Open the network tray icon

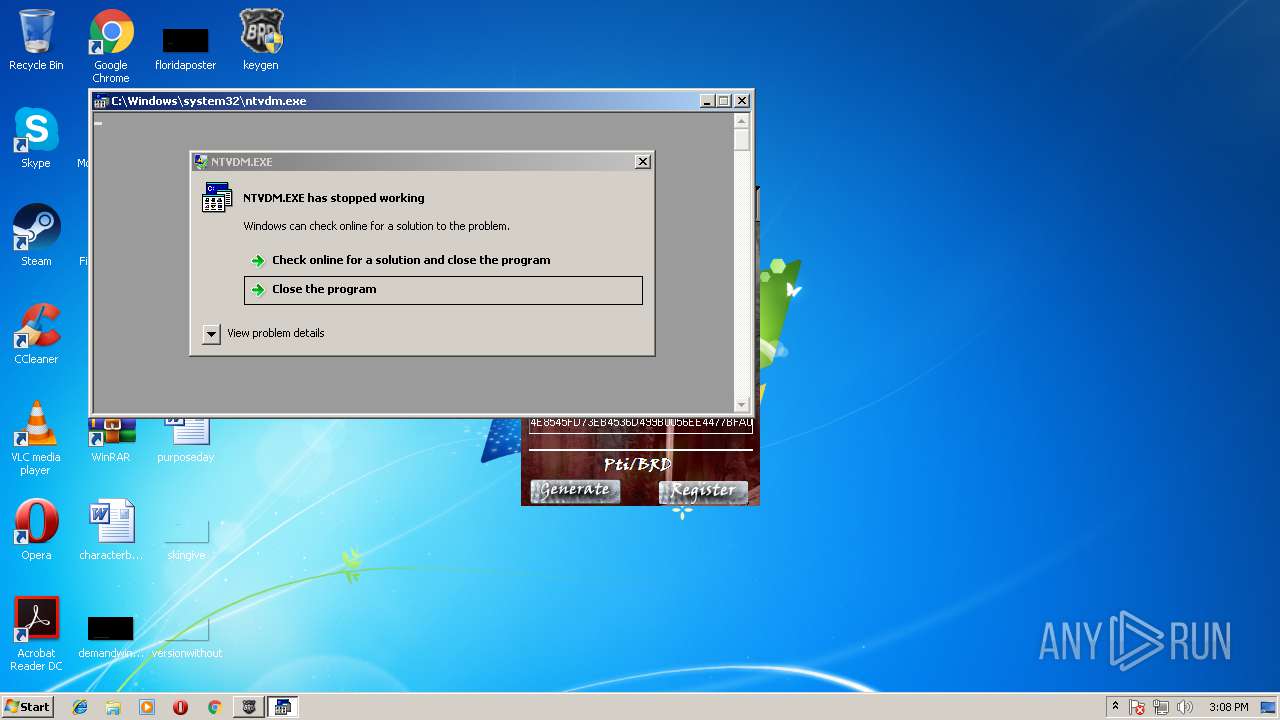coord(1161,707)
